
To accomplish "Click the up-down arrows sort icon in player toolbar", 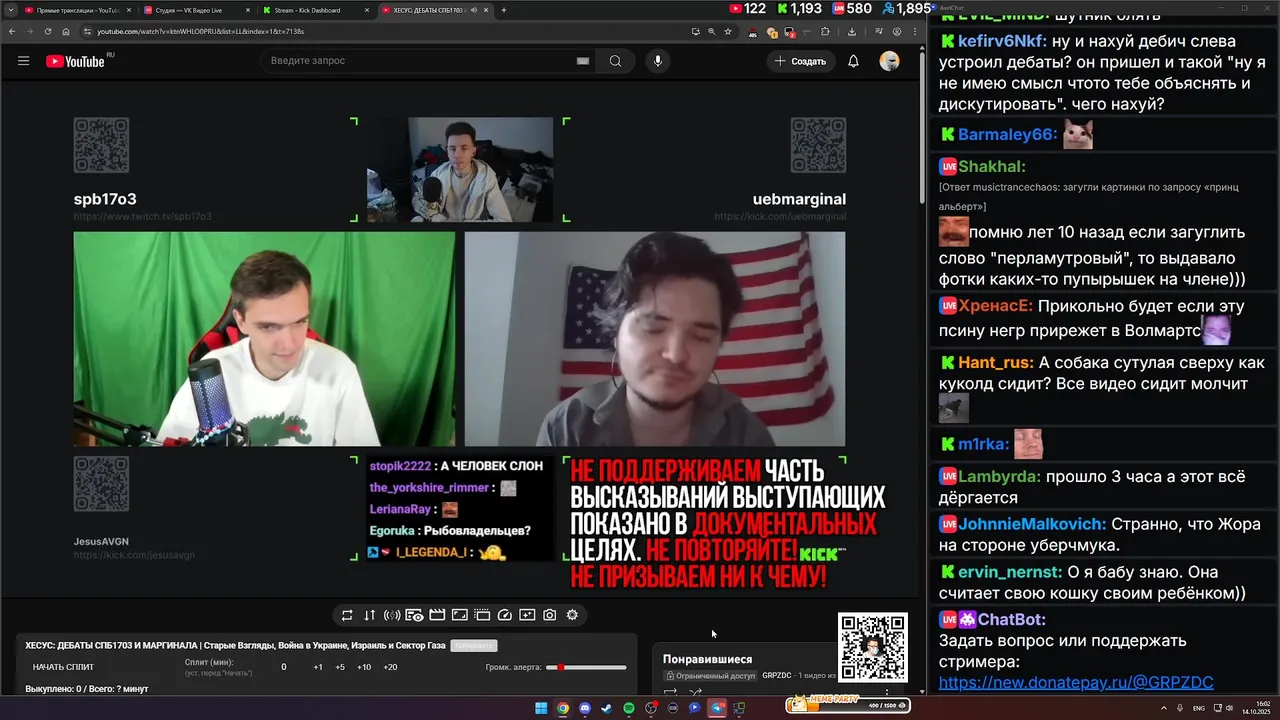I will [x=369, y=615].
